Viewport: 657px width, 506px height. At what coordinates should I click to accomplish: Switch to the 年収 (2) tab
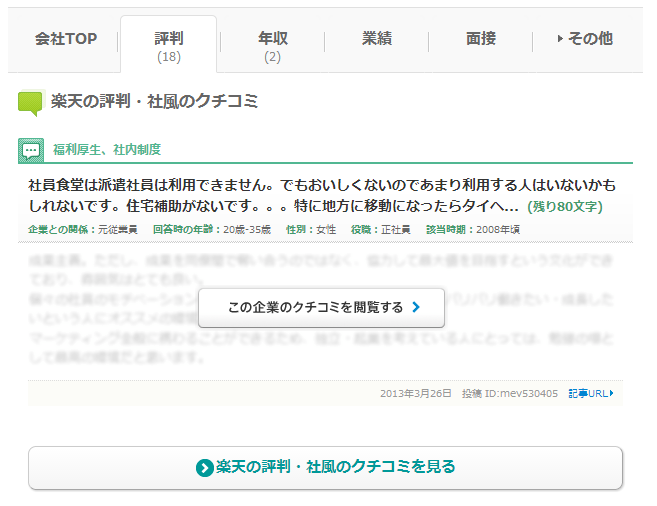tap(273, 46)
